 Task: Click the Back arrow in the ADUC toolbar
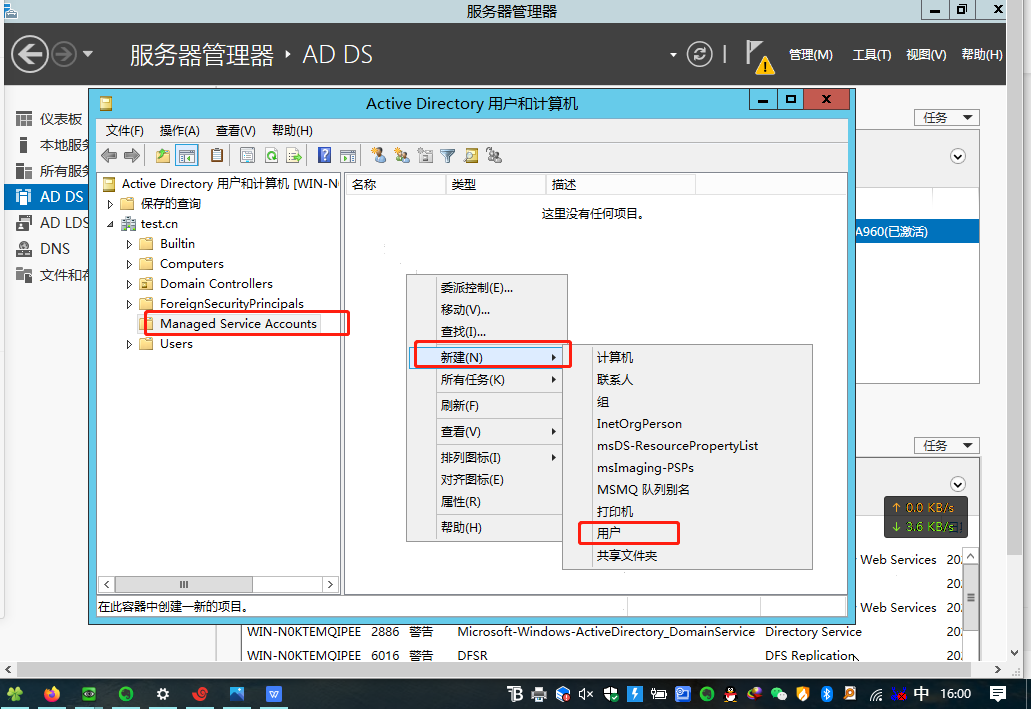tap(109, 156)
